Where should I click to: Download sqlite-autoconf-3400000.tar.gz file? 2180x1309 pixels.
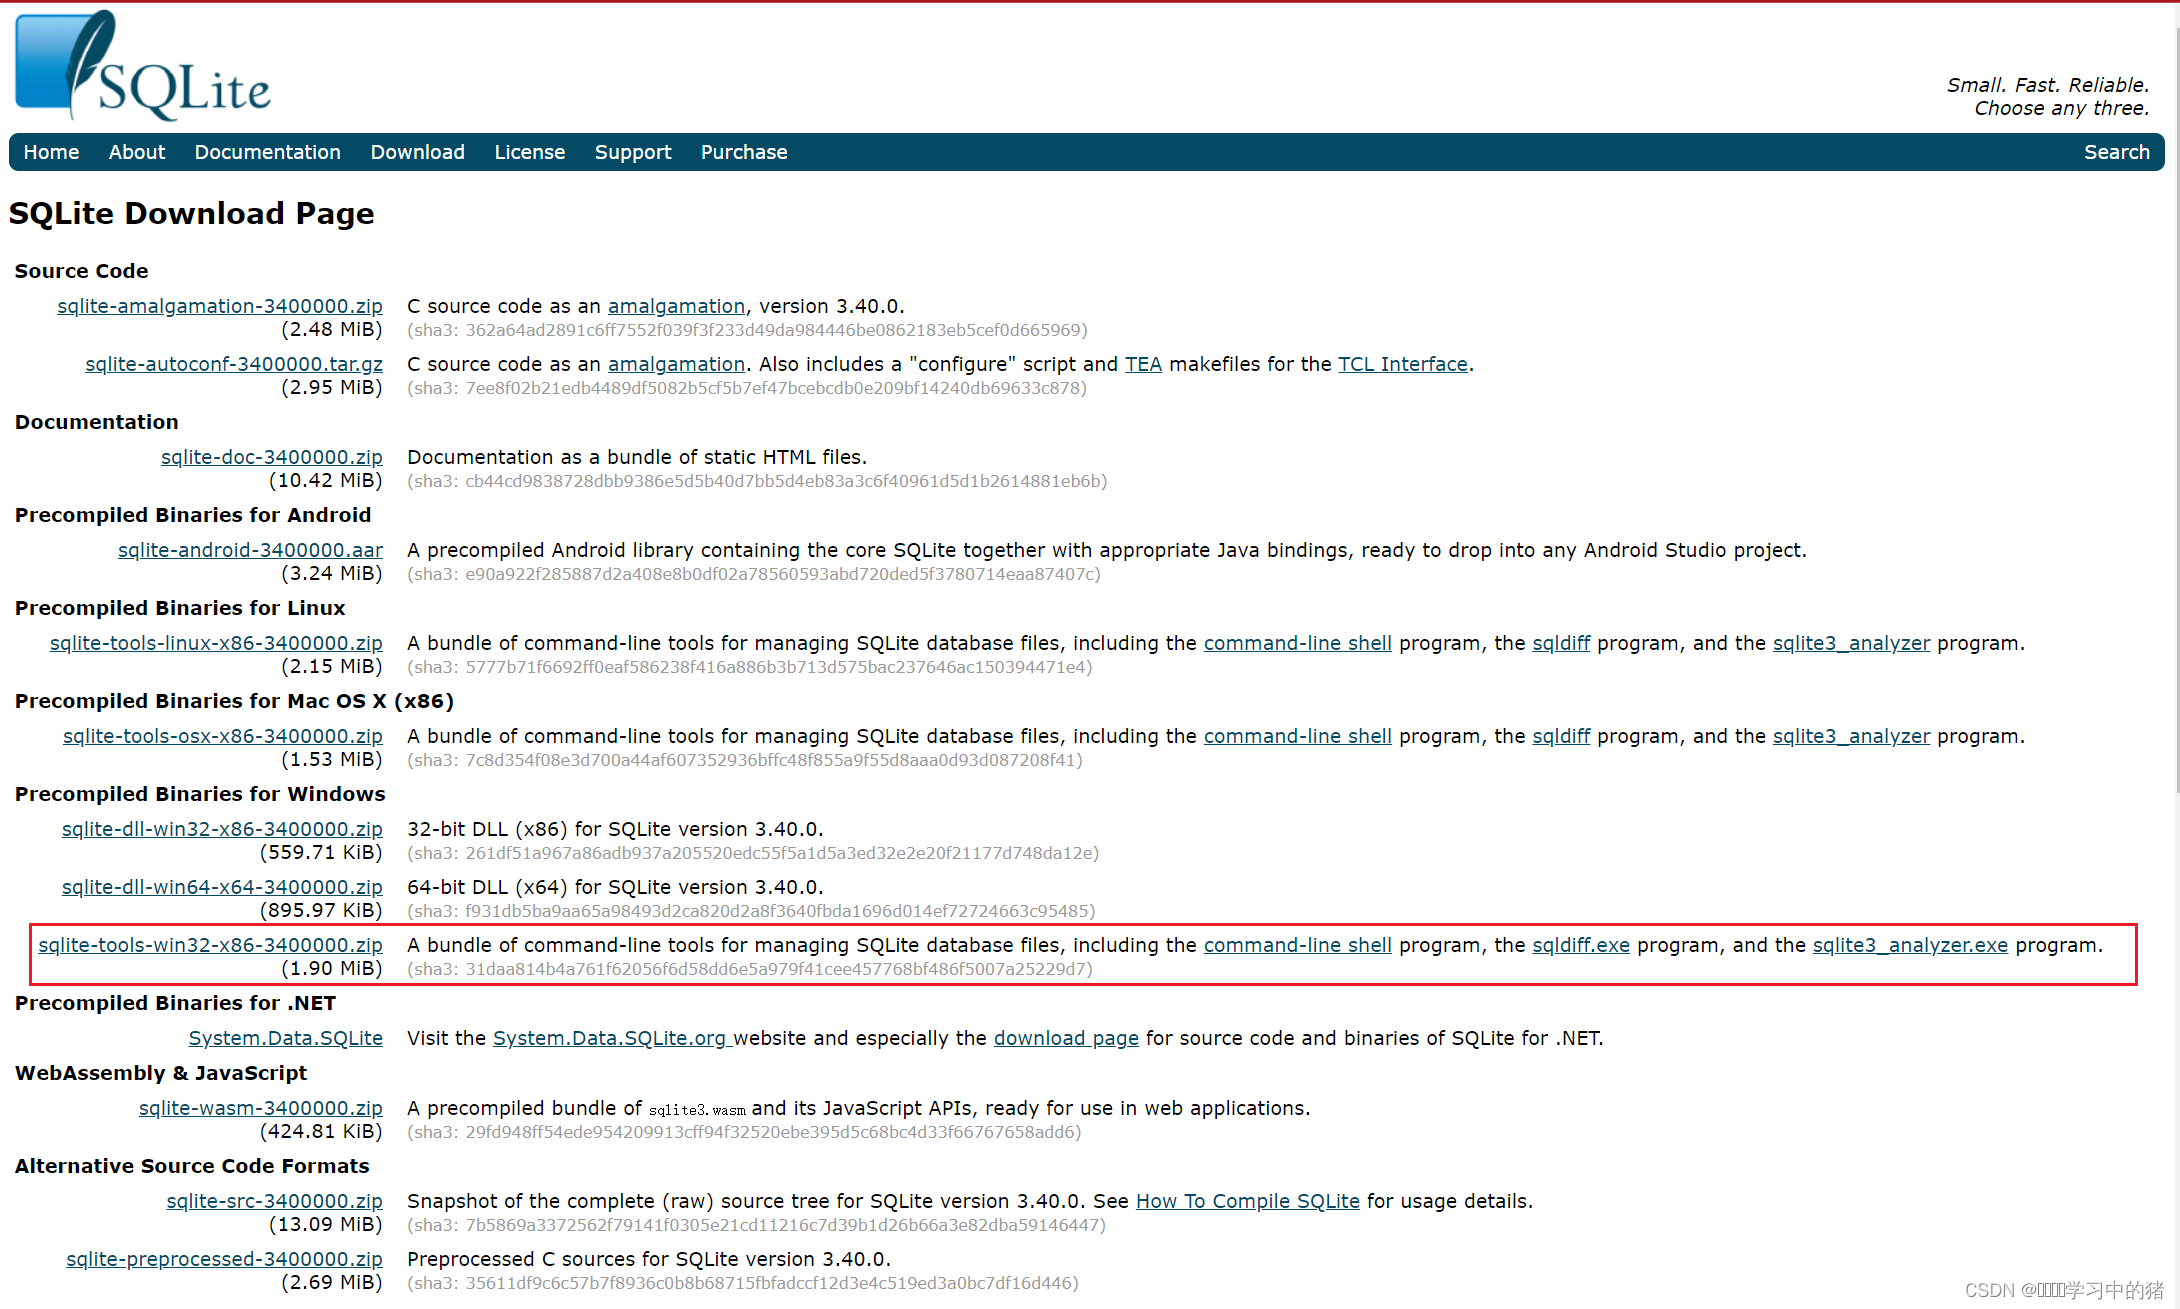click(x=234, y=364)
